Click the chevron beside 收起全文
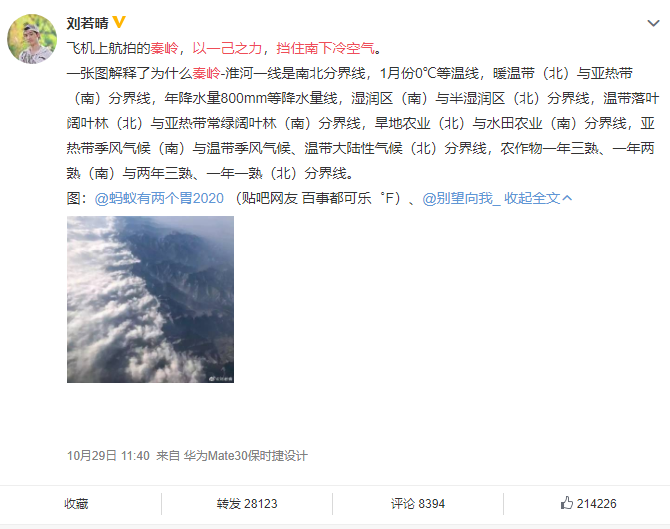The height and width of the screenshot is (529, 670). pyautogui.click(x=567, y=198)
